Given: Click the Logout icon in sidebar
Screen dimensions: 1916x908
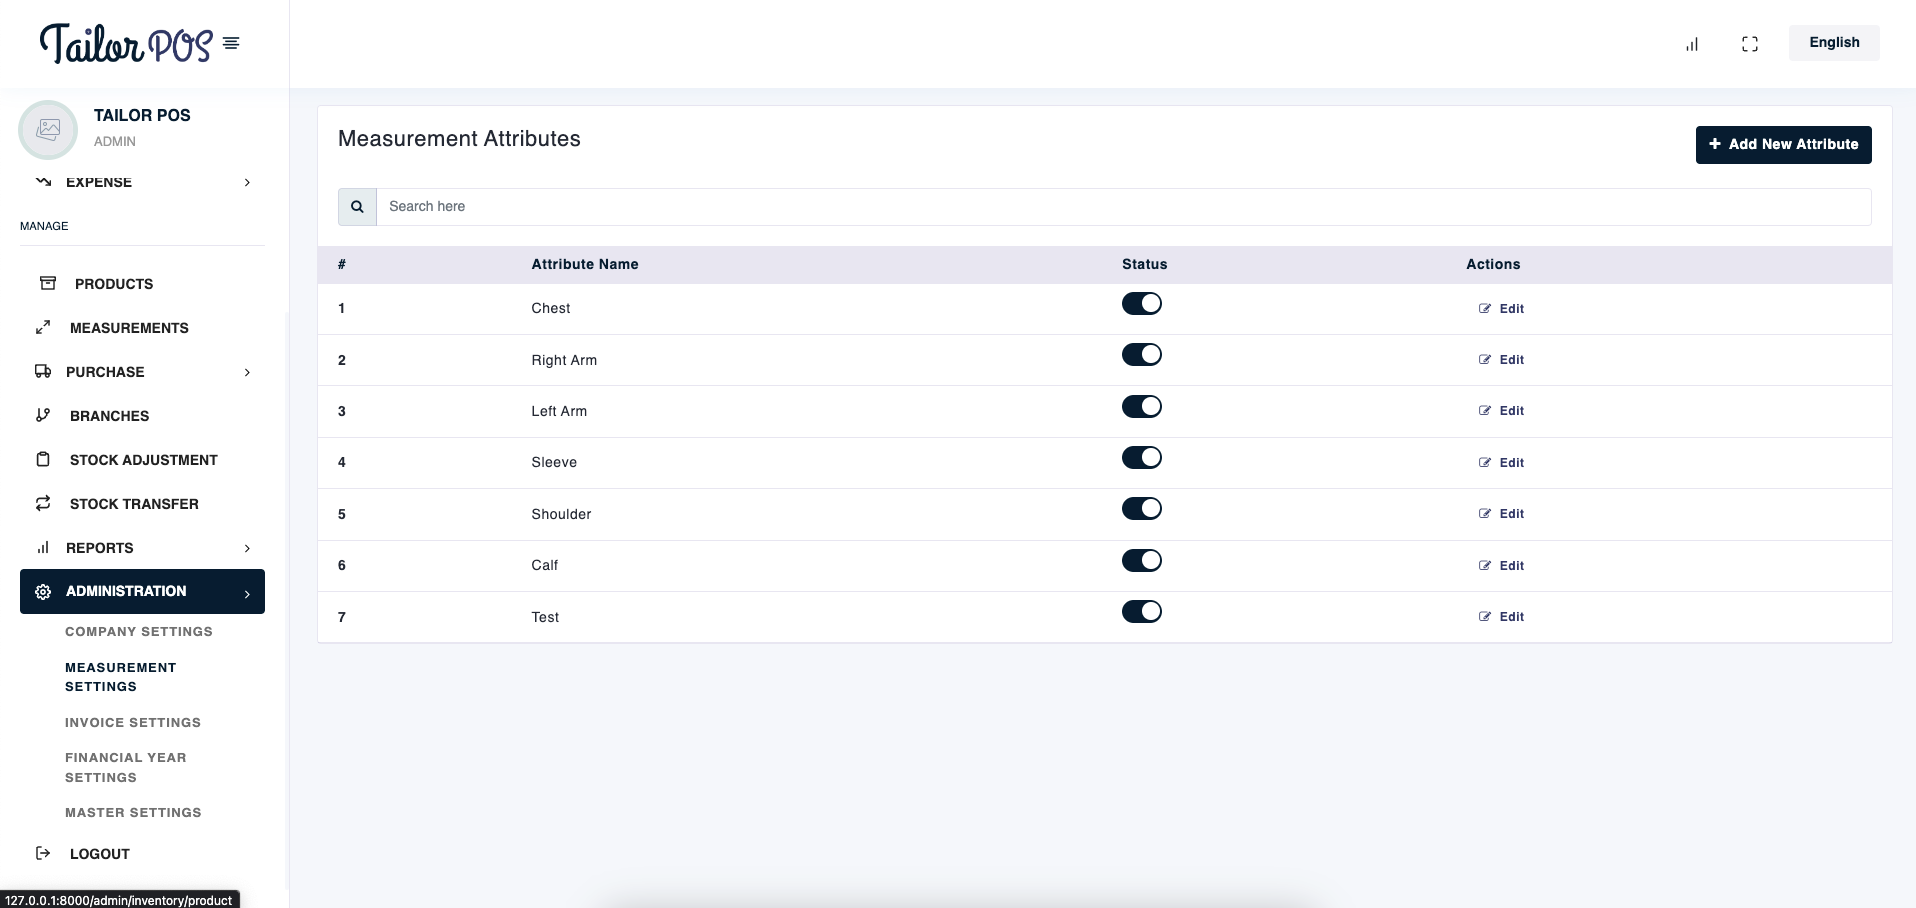Looking at the screenshot, I should (x=43, y=854).
